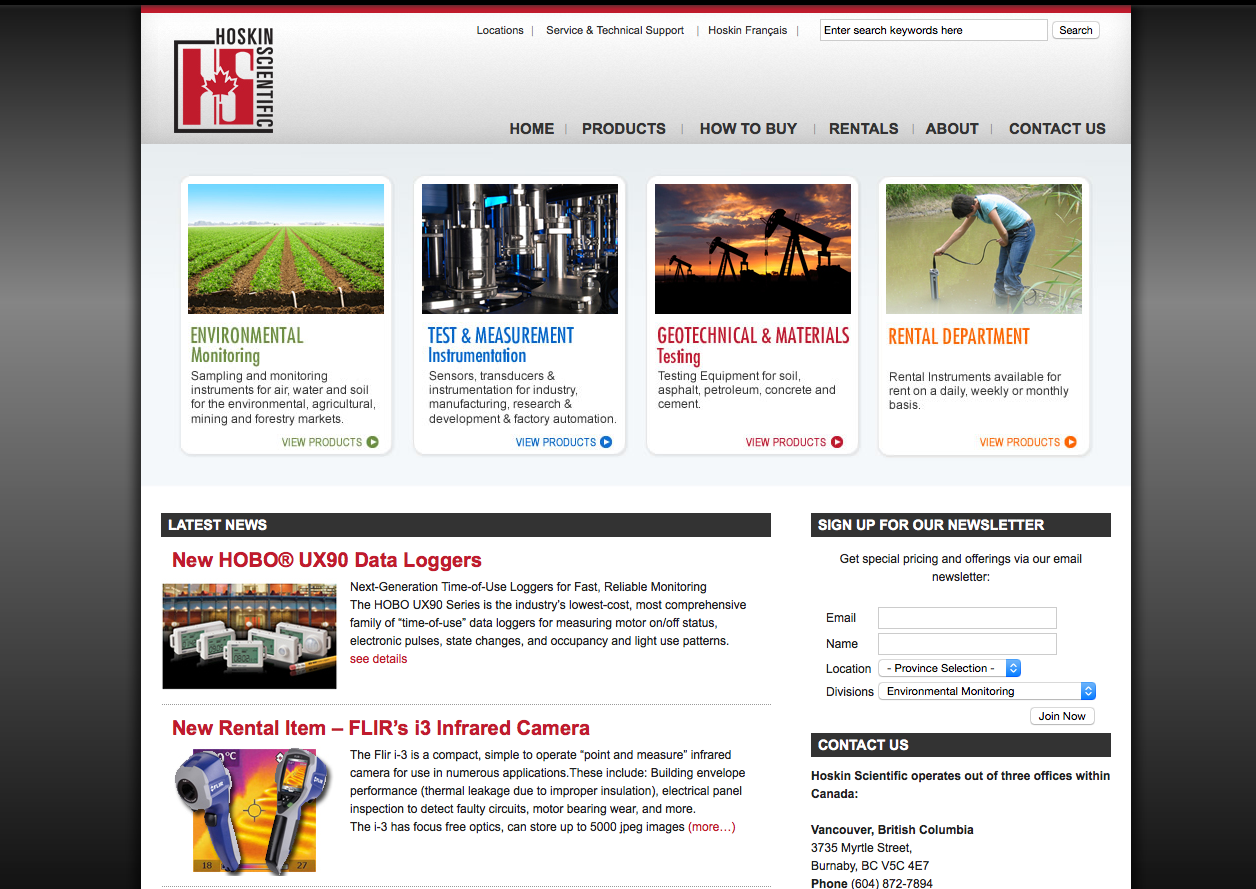Click VIEW PRODUCTS under Test & Measurement
This screenshot has height=889, width=1256.
click(556, 442)
